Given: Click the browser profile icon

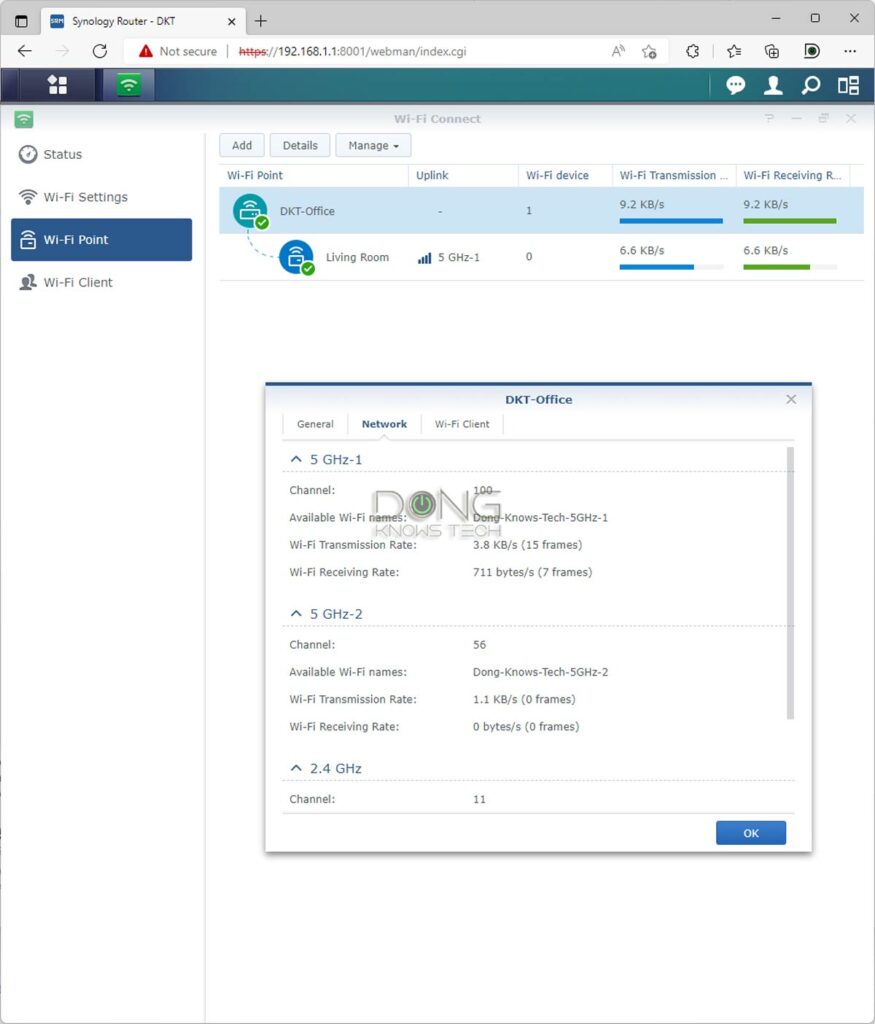Looking at the screenshot, I should click(x=812, y=51).
